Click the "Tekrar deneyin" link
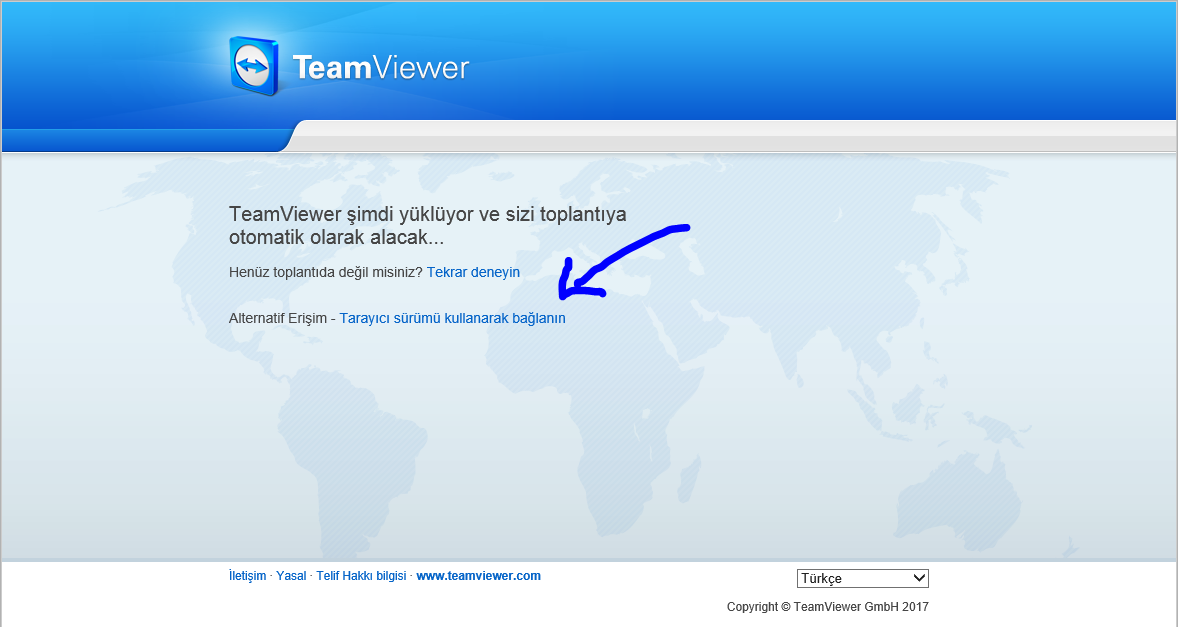 coord(473,272)
